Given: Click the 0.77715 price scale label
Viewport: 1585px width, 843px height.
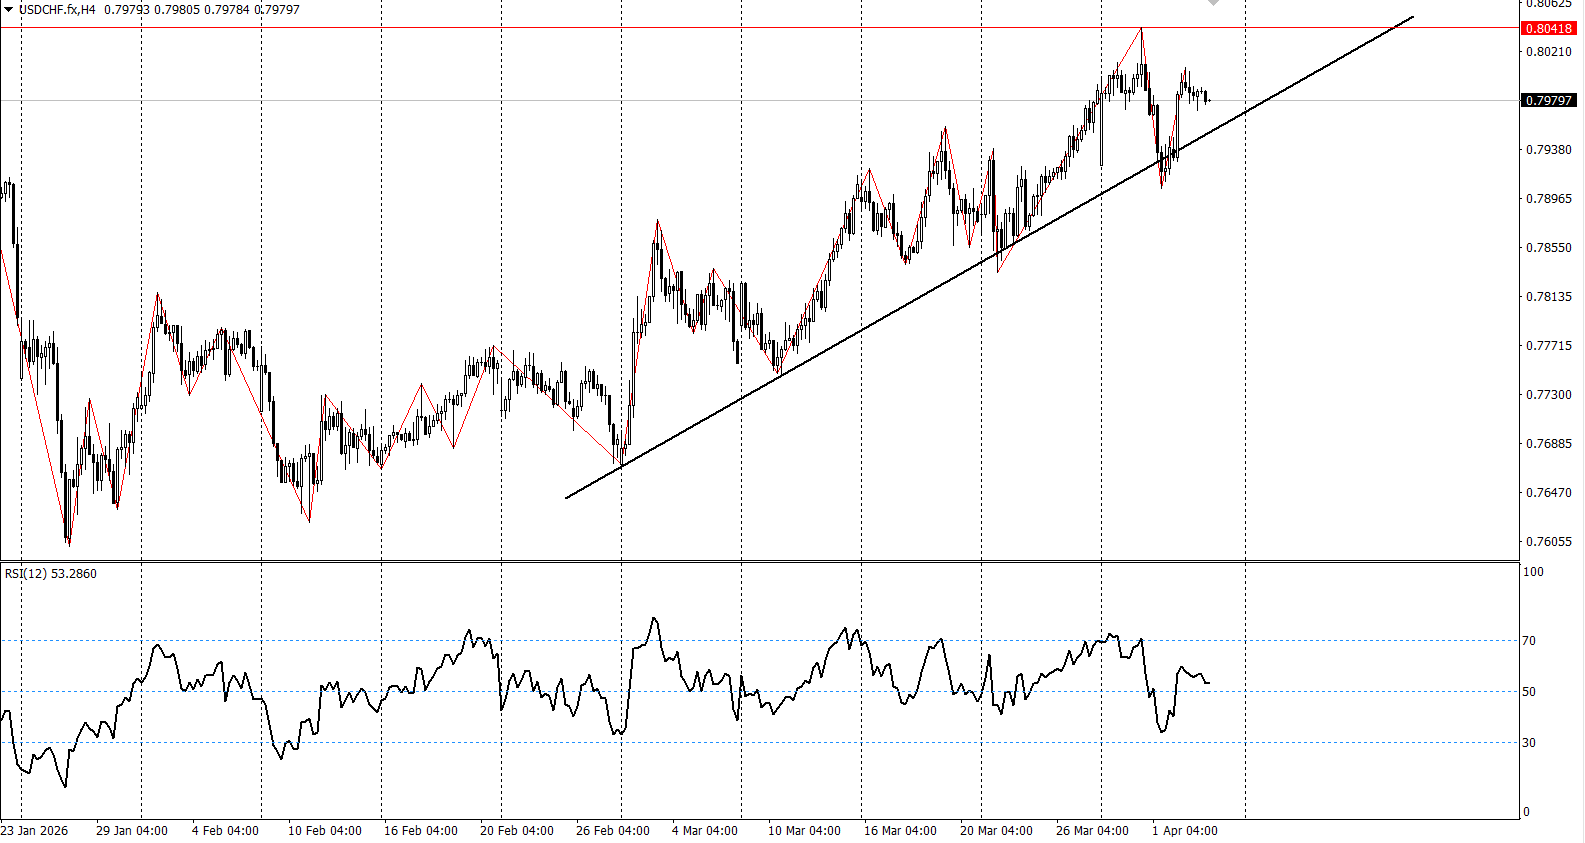Looking at the screenshot, I should 1548,345.
